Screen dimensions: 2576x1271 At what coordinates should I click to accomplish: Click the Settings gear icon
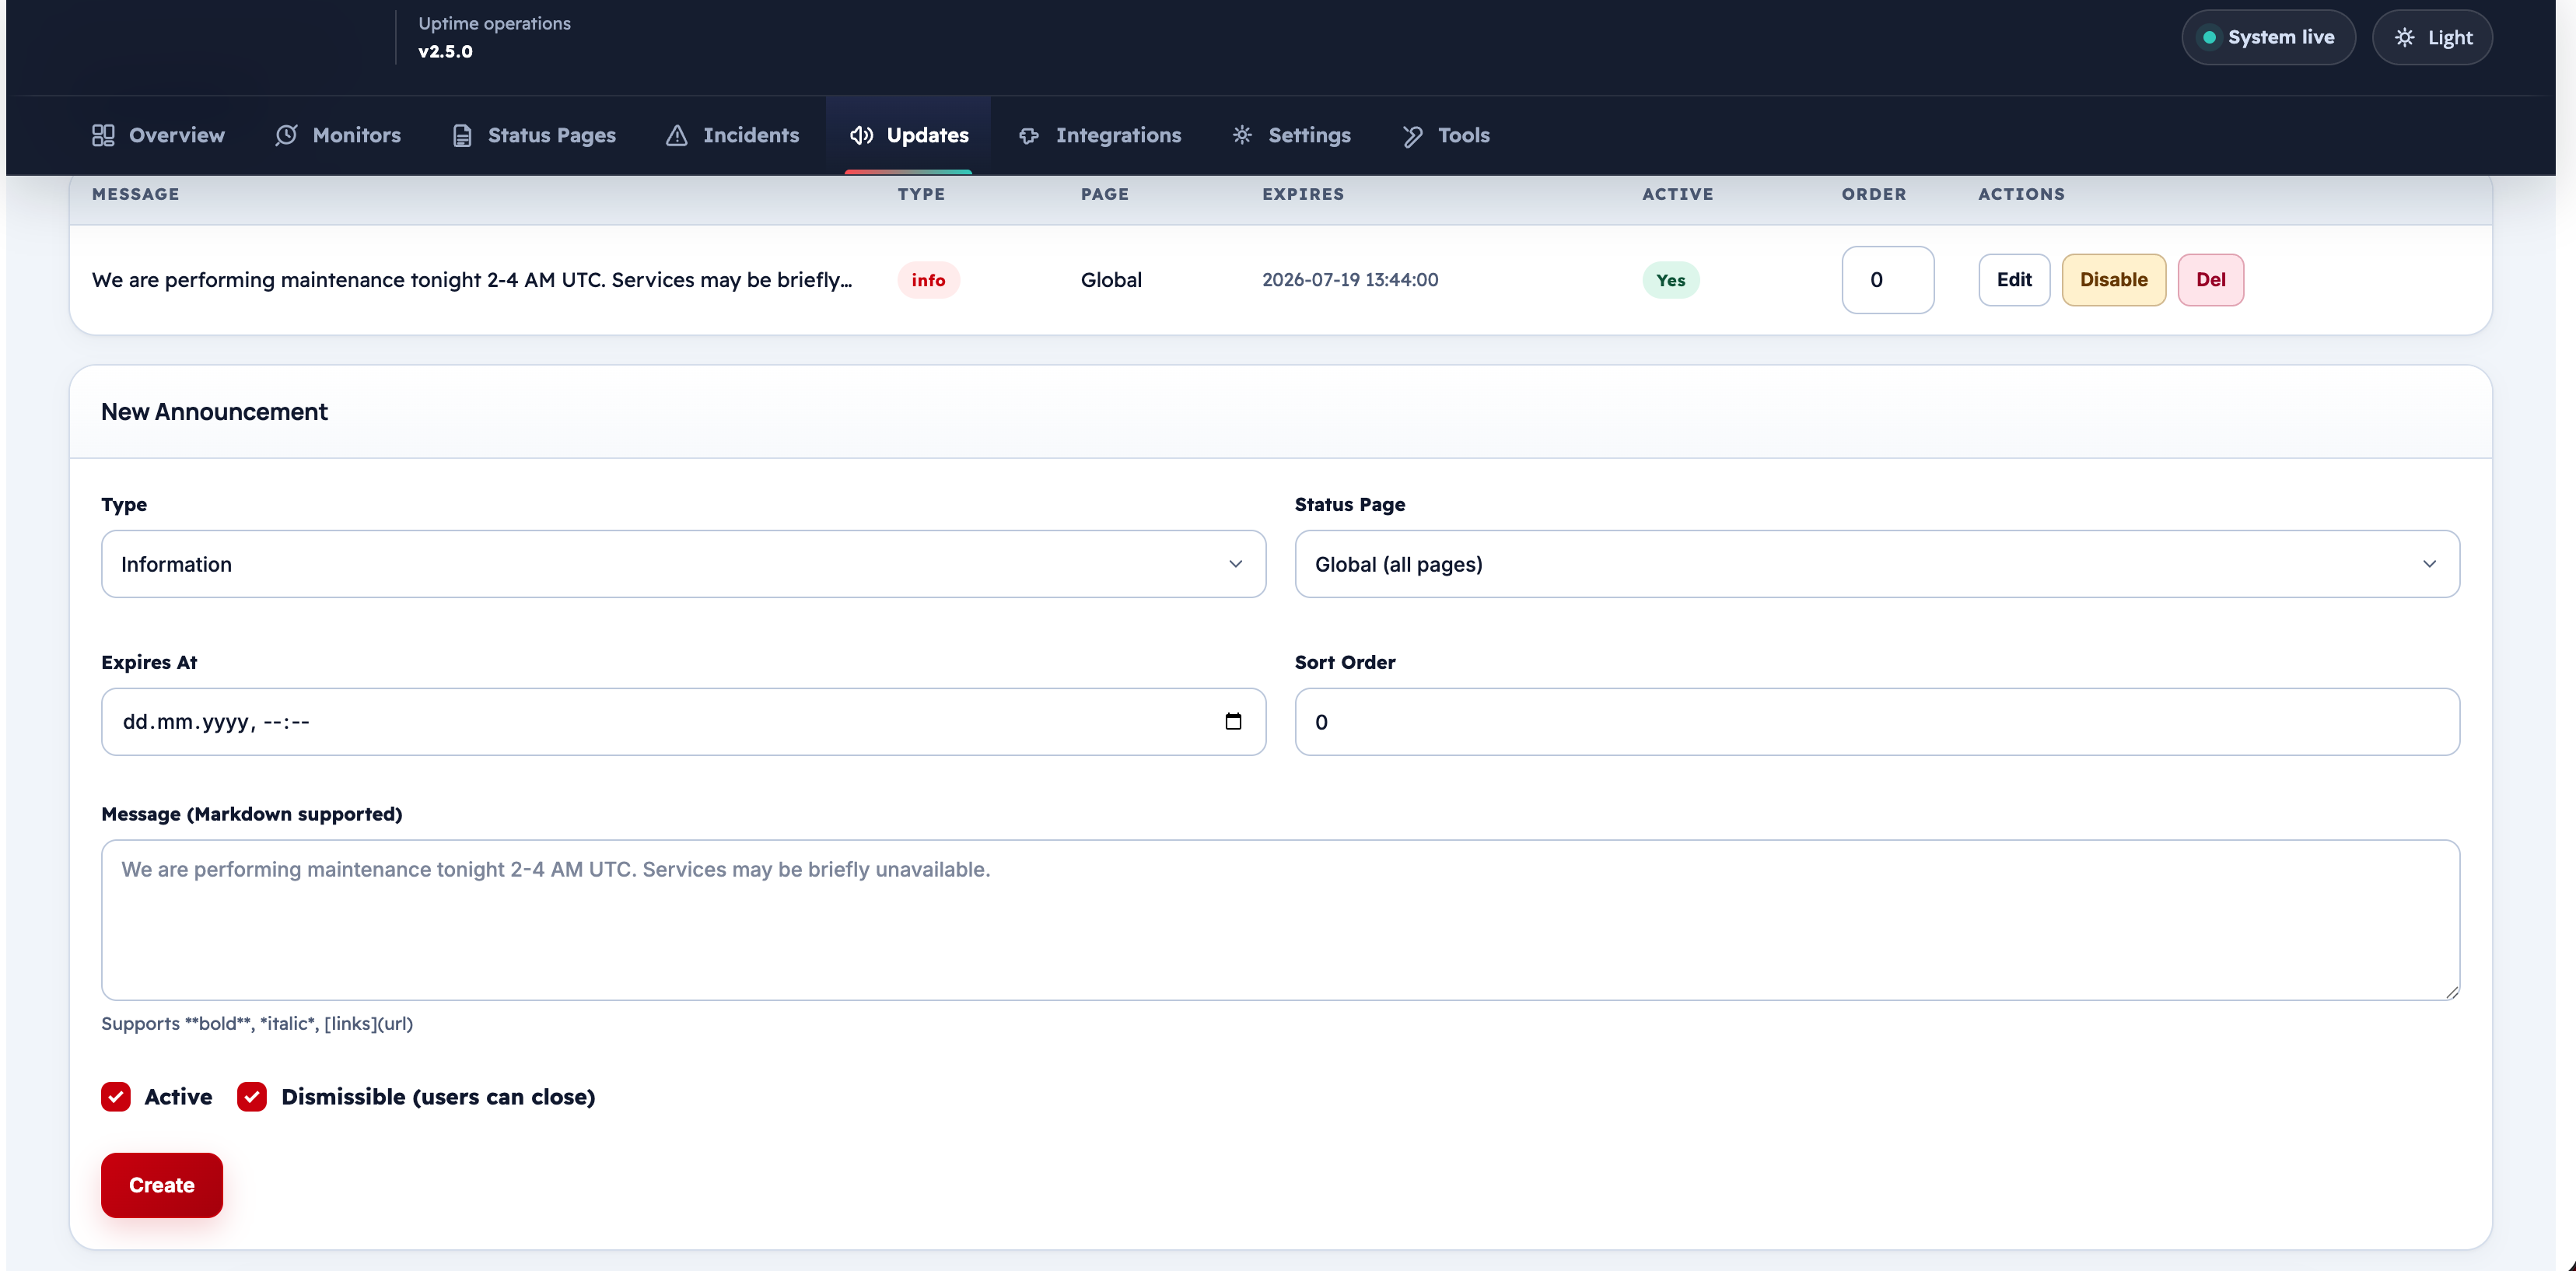pyautogui.click(x=1242, y=135)
